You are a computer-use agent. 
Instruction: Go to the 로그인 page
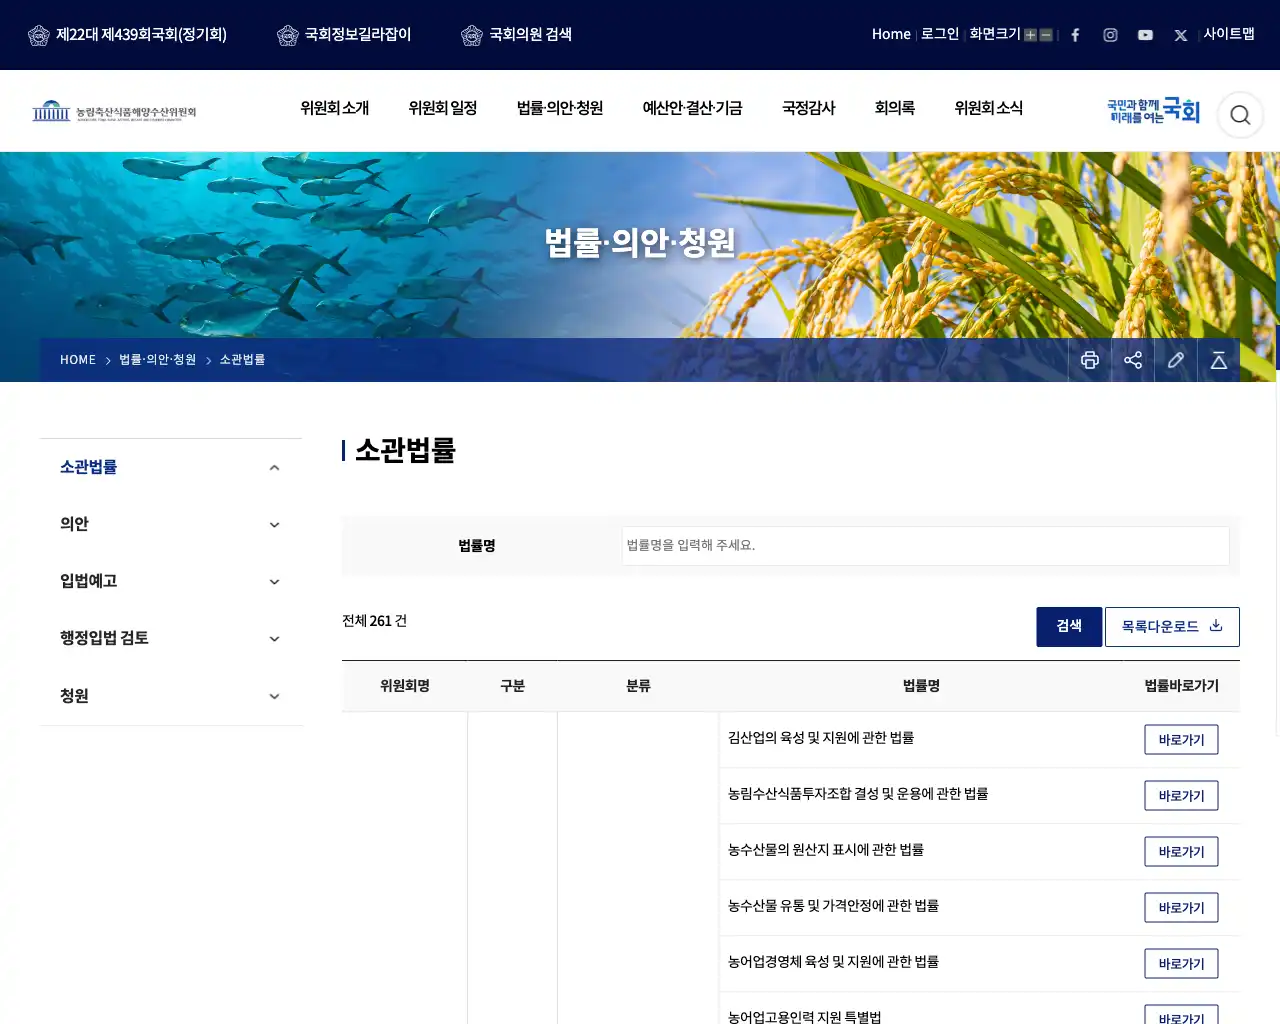coord(940,34)
